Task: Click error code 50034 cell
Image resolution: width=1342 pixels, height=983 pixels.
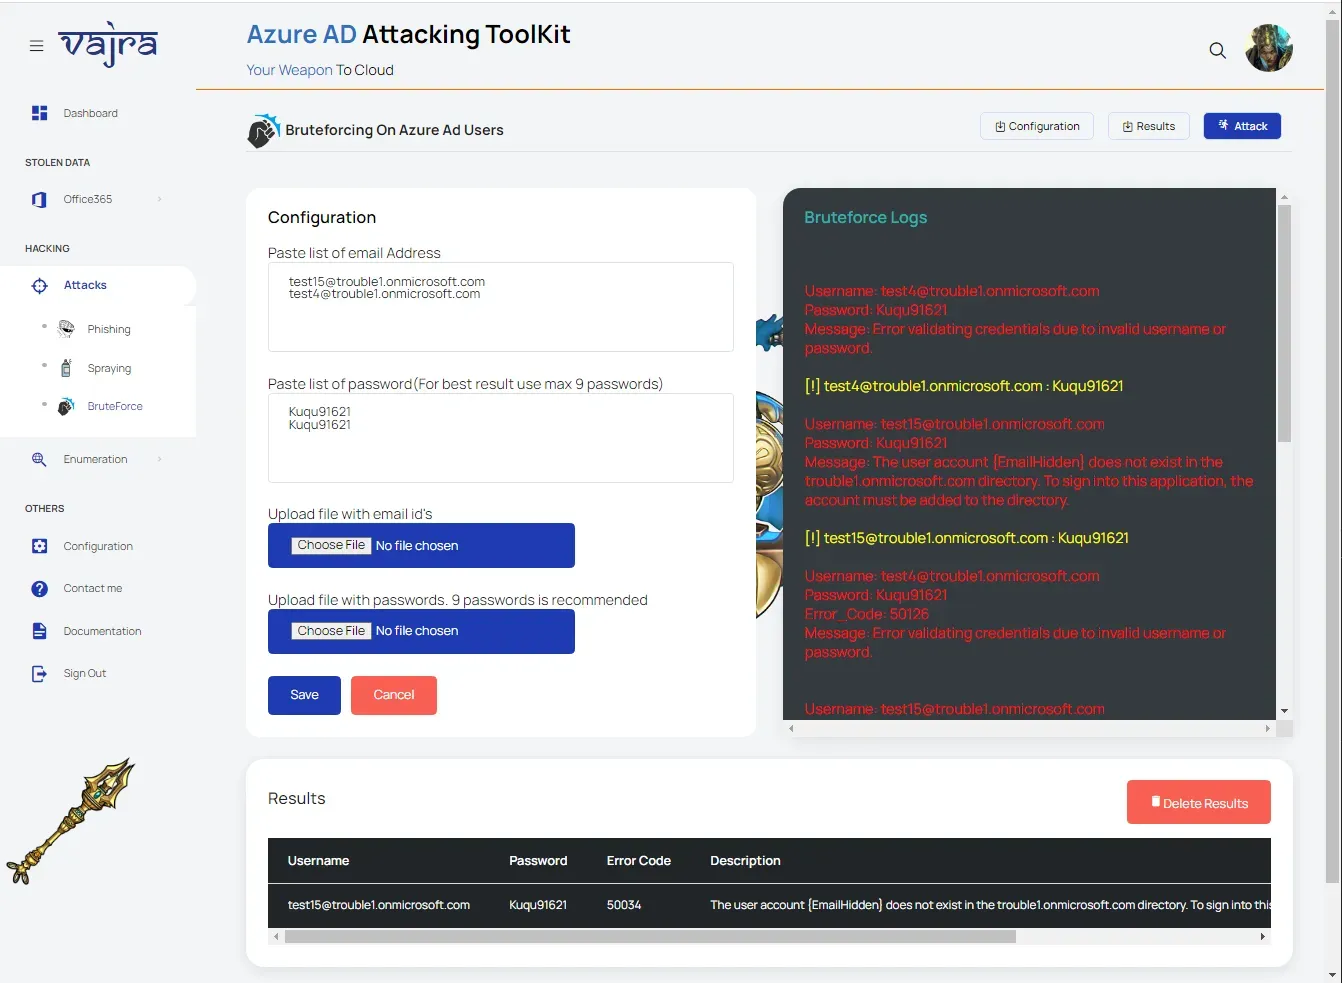Action: (624, 905)
